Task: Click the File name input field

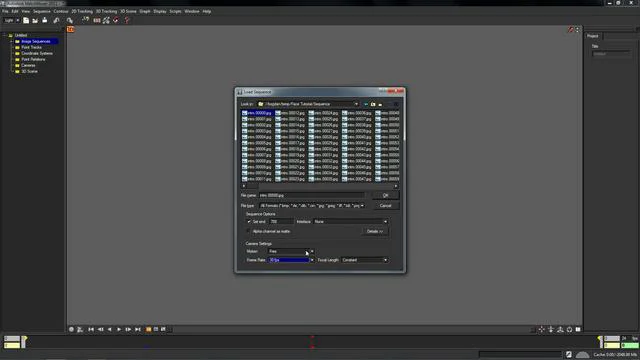Action: [x=312, y=196]
